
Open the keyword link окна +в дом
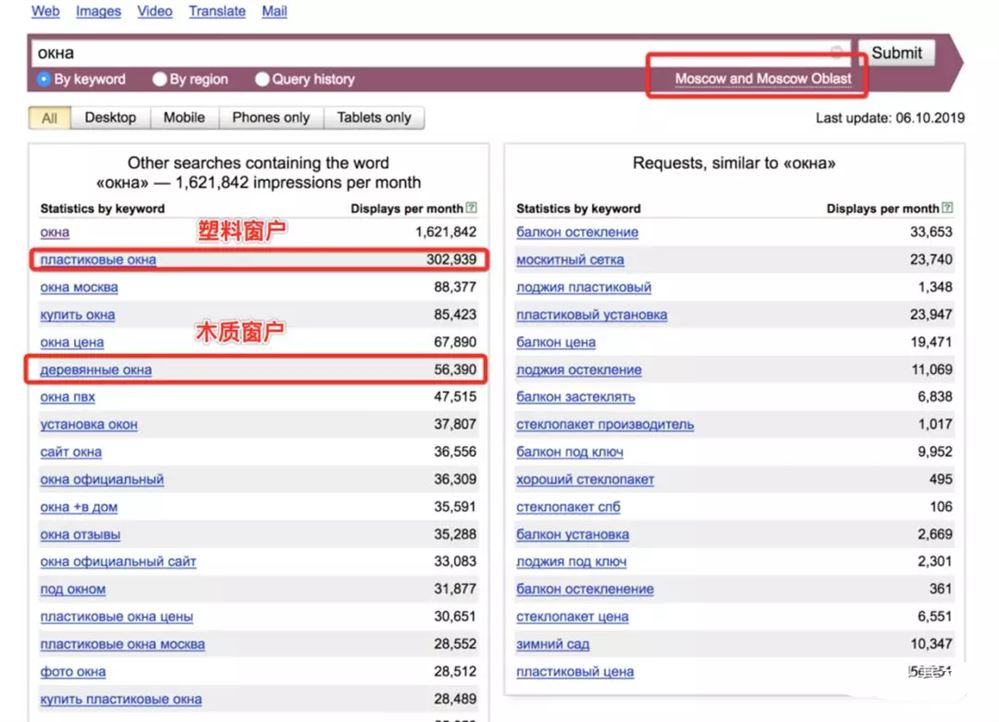pos(79,507)
